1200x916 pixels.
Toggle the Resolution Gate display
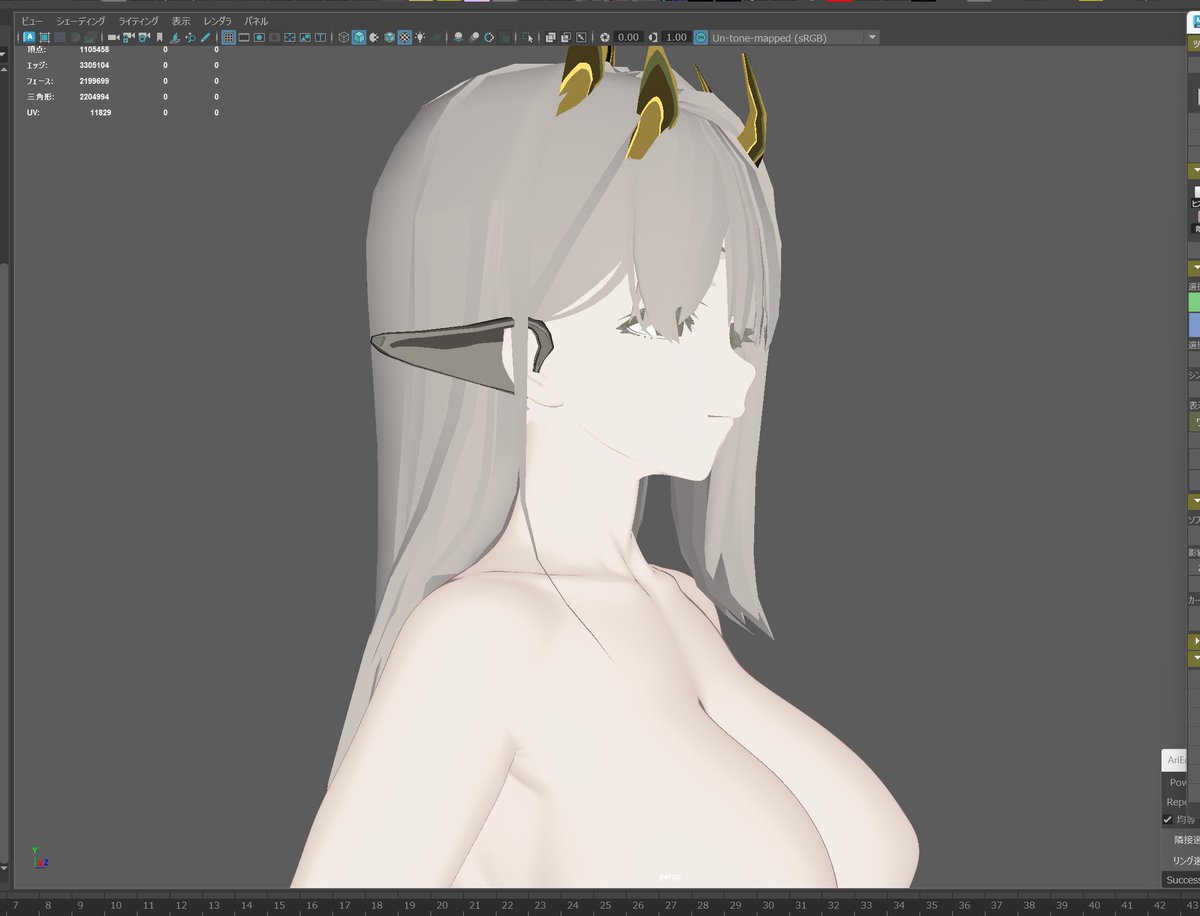coord(259,37)
